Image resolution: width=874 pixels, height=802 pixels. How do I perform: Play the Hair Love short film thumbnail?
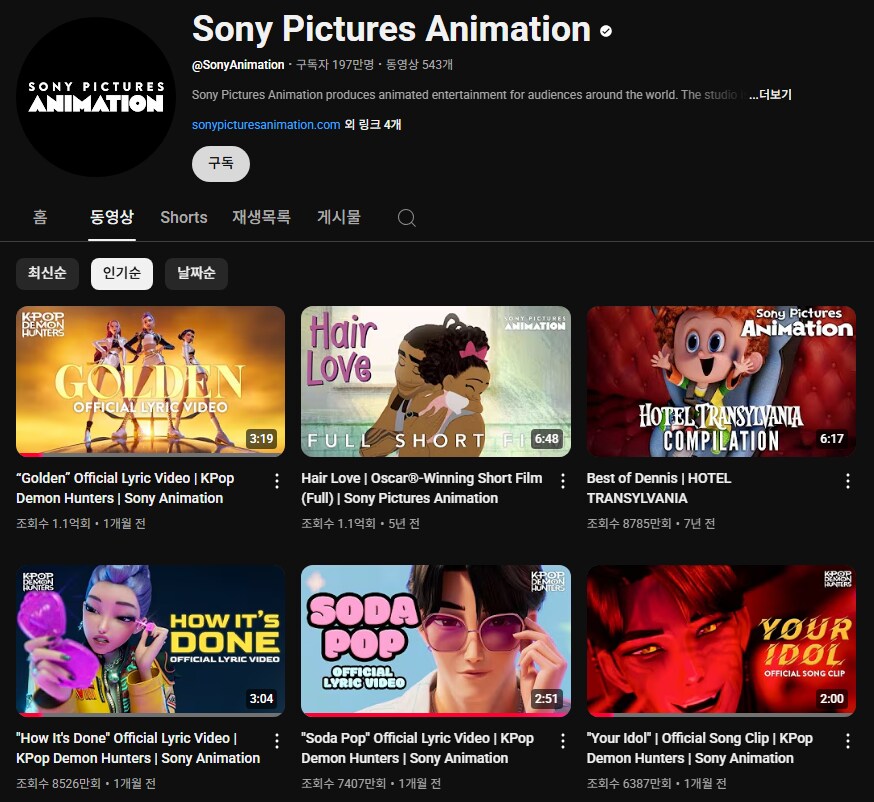pyautogui.click(x=436, y=381)
